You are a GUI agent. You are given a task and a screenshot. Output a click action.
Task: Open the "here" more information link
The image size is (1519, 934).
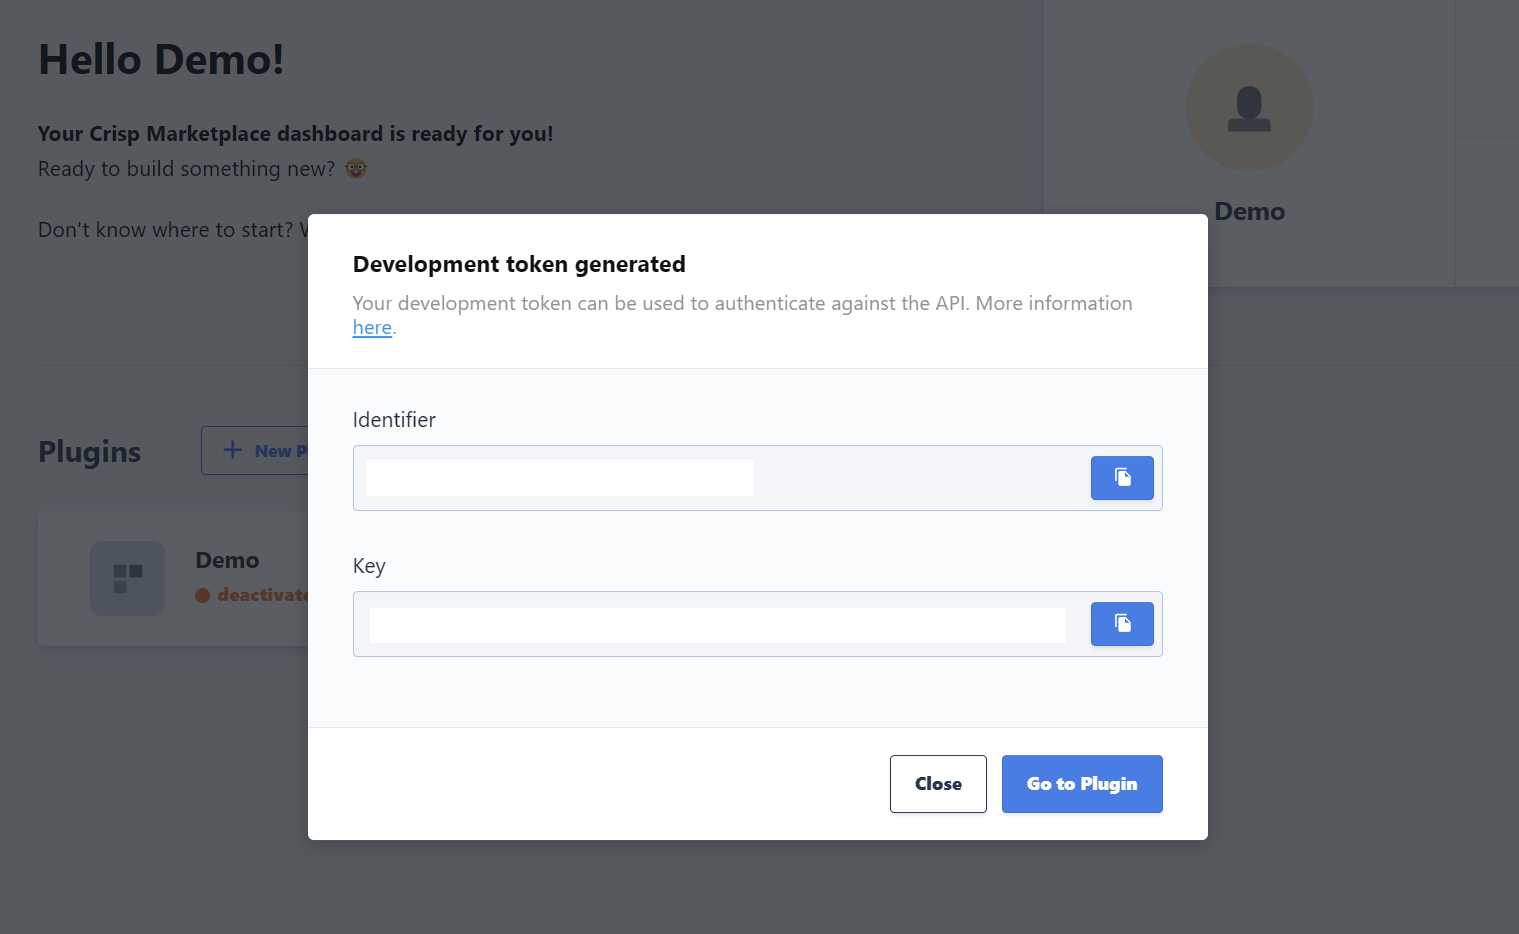click(x=372, y=328)
